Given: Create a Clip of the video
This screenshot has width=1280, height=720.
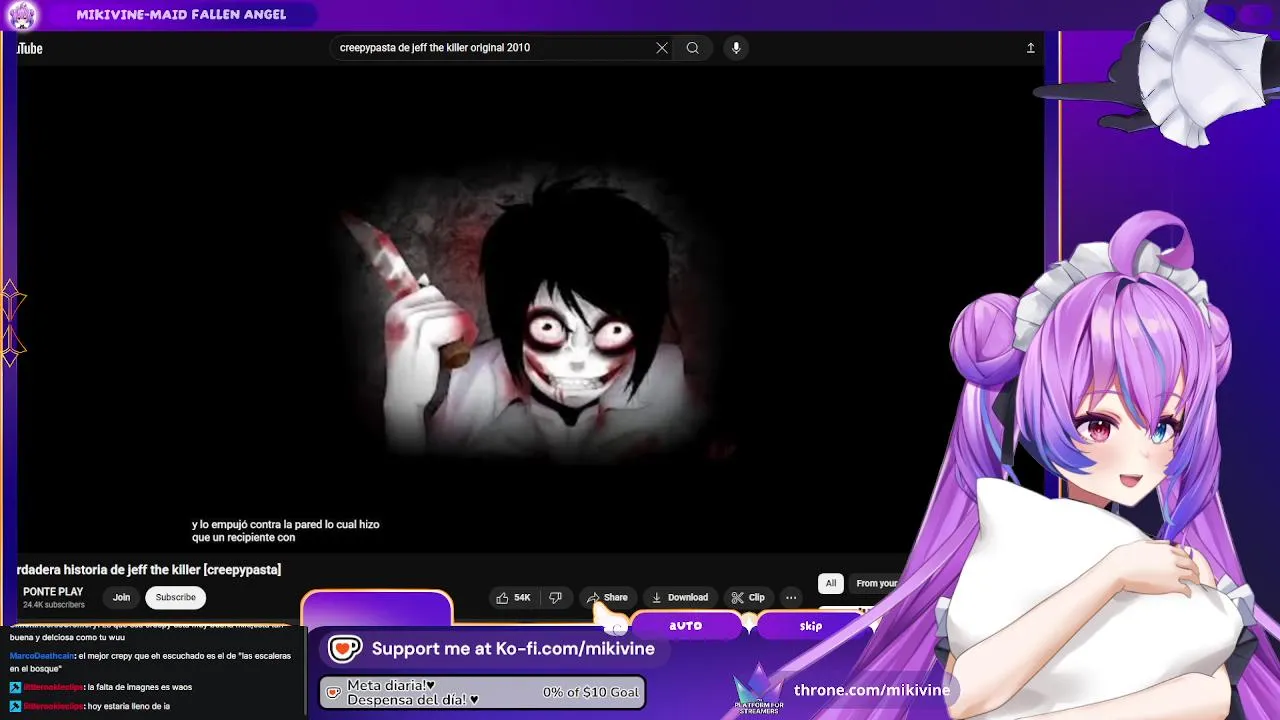Looking at the screenshot, I should 748,598.
